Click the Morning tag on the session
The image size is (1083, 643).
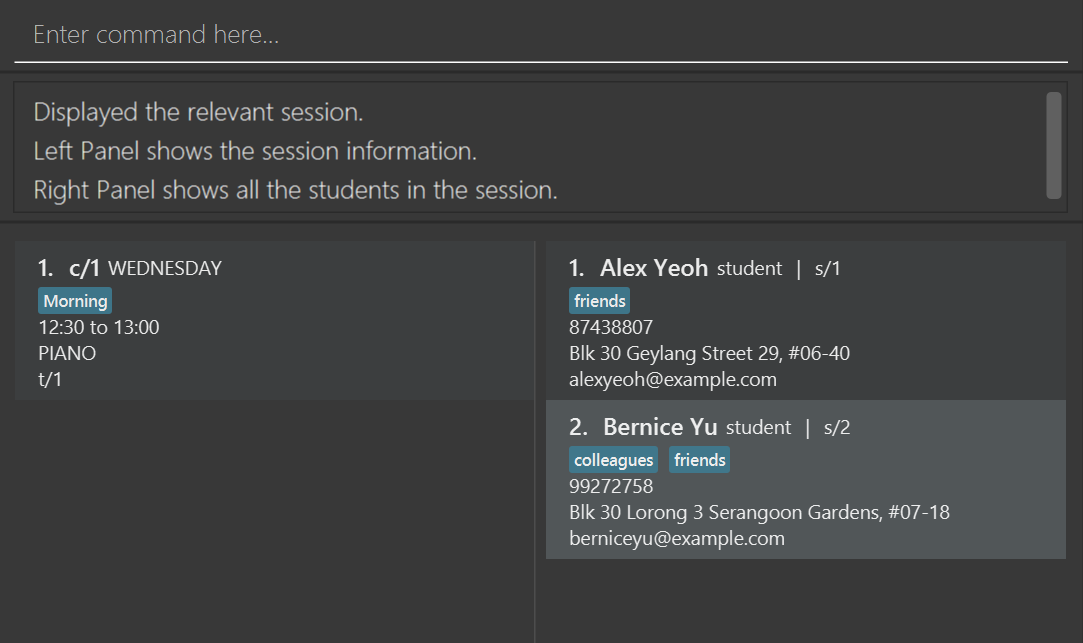tap(75, 301)
